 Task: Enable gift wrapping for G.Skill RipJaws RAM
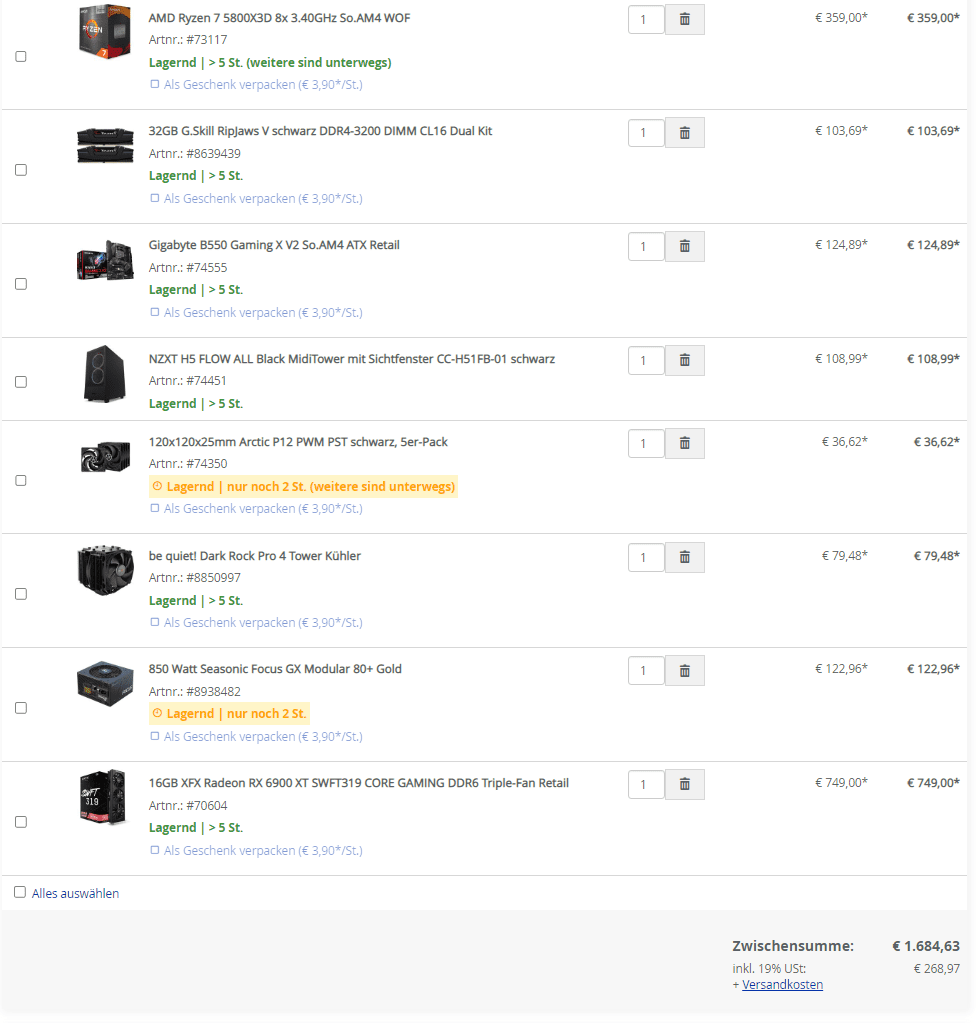coord(155,198)
